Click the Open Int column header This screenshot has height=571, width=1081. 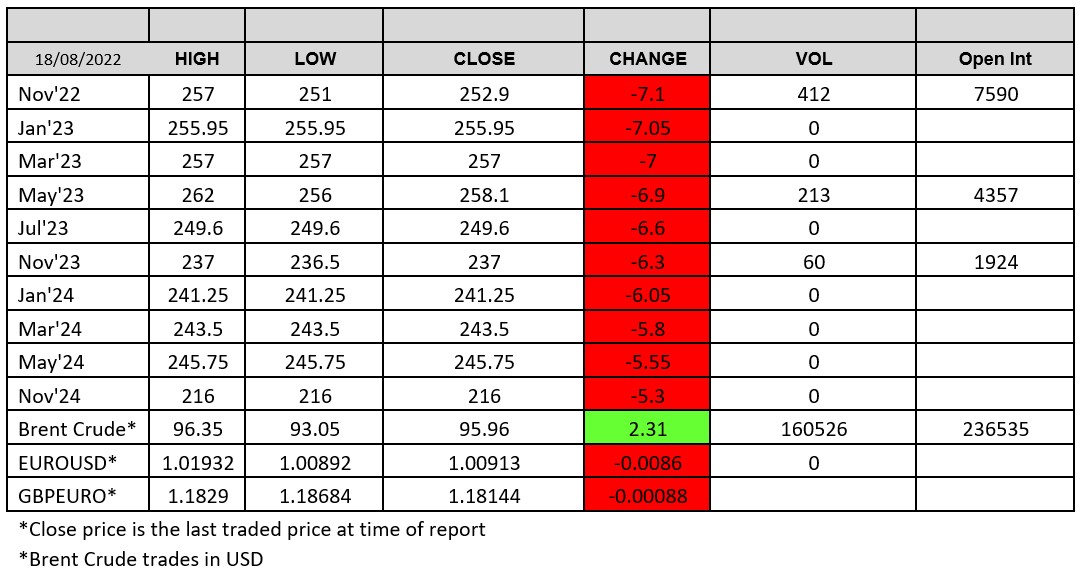point(994,59)
